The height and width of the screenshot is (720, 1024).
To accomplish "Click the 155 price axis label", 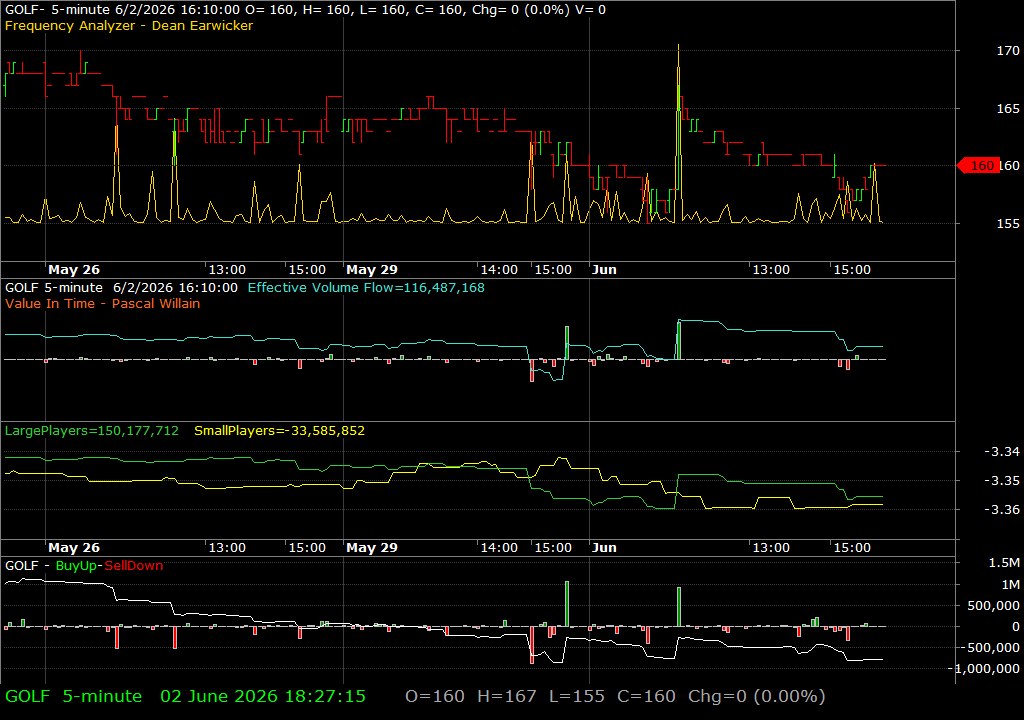I will (1008, 223).
